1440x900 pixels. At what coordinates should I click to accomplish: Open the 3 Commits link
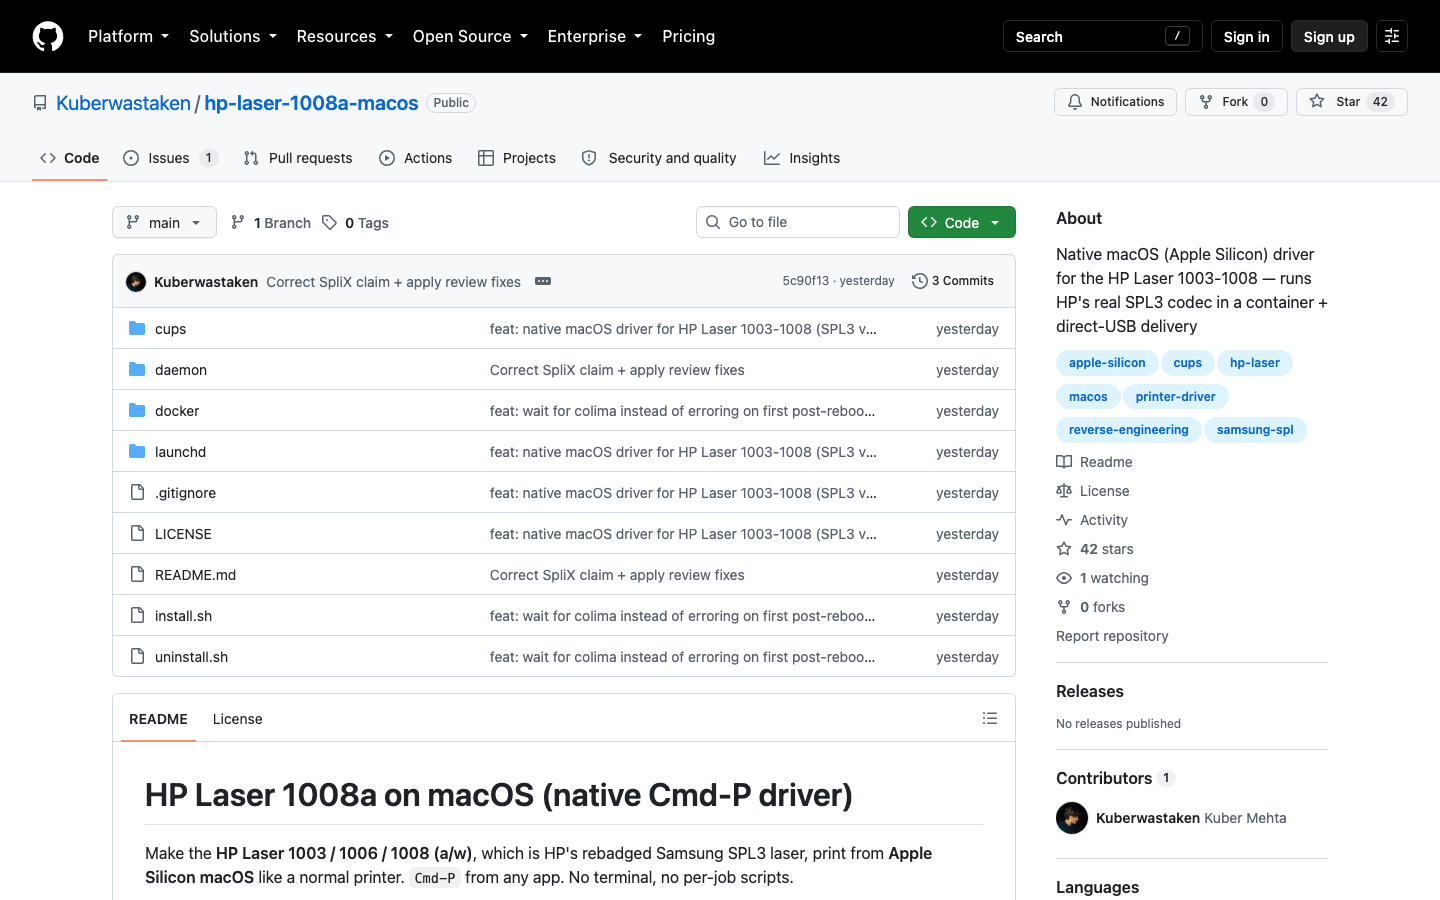953,281
